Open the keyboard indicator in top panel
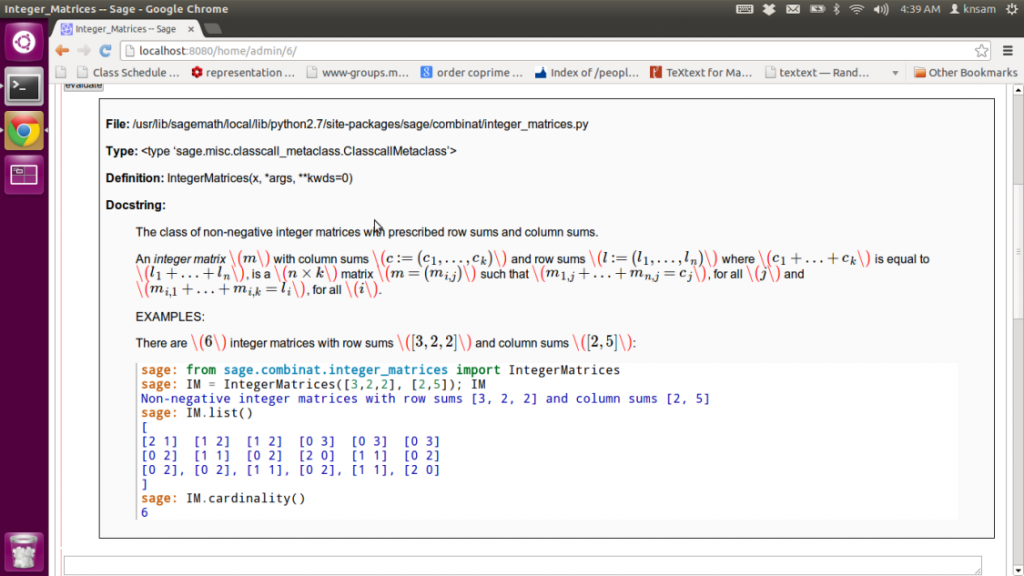 pos(744,9)
